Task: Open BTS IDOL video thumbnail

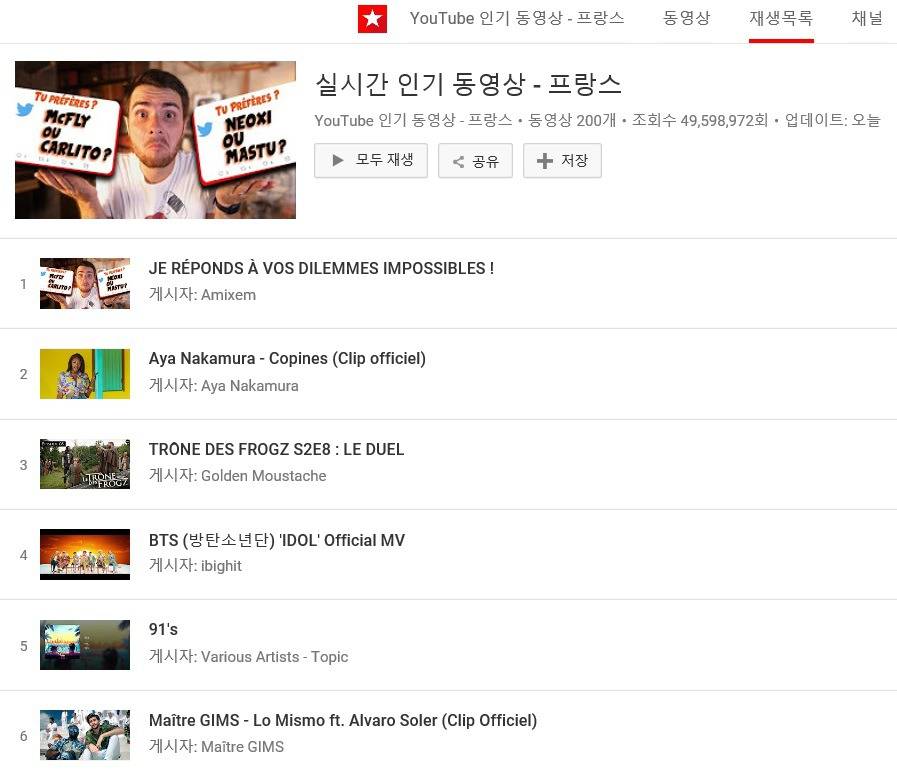Action: click(85, 554)
